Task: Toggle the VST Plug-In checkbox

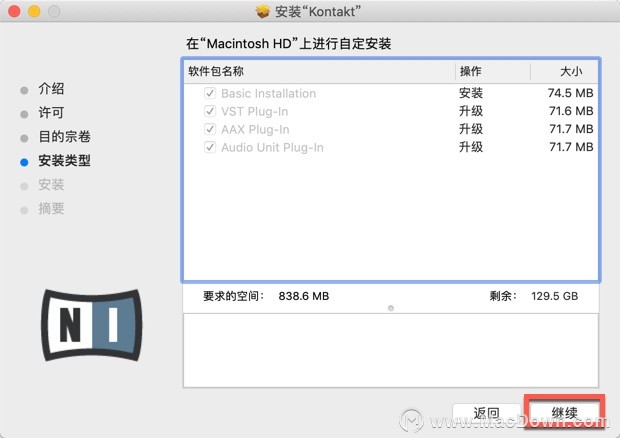Action: click(x=210, y=111)
